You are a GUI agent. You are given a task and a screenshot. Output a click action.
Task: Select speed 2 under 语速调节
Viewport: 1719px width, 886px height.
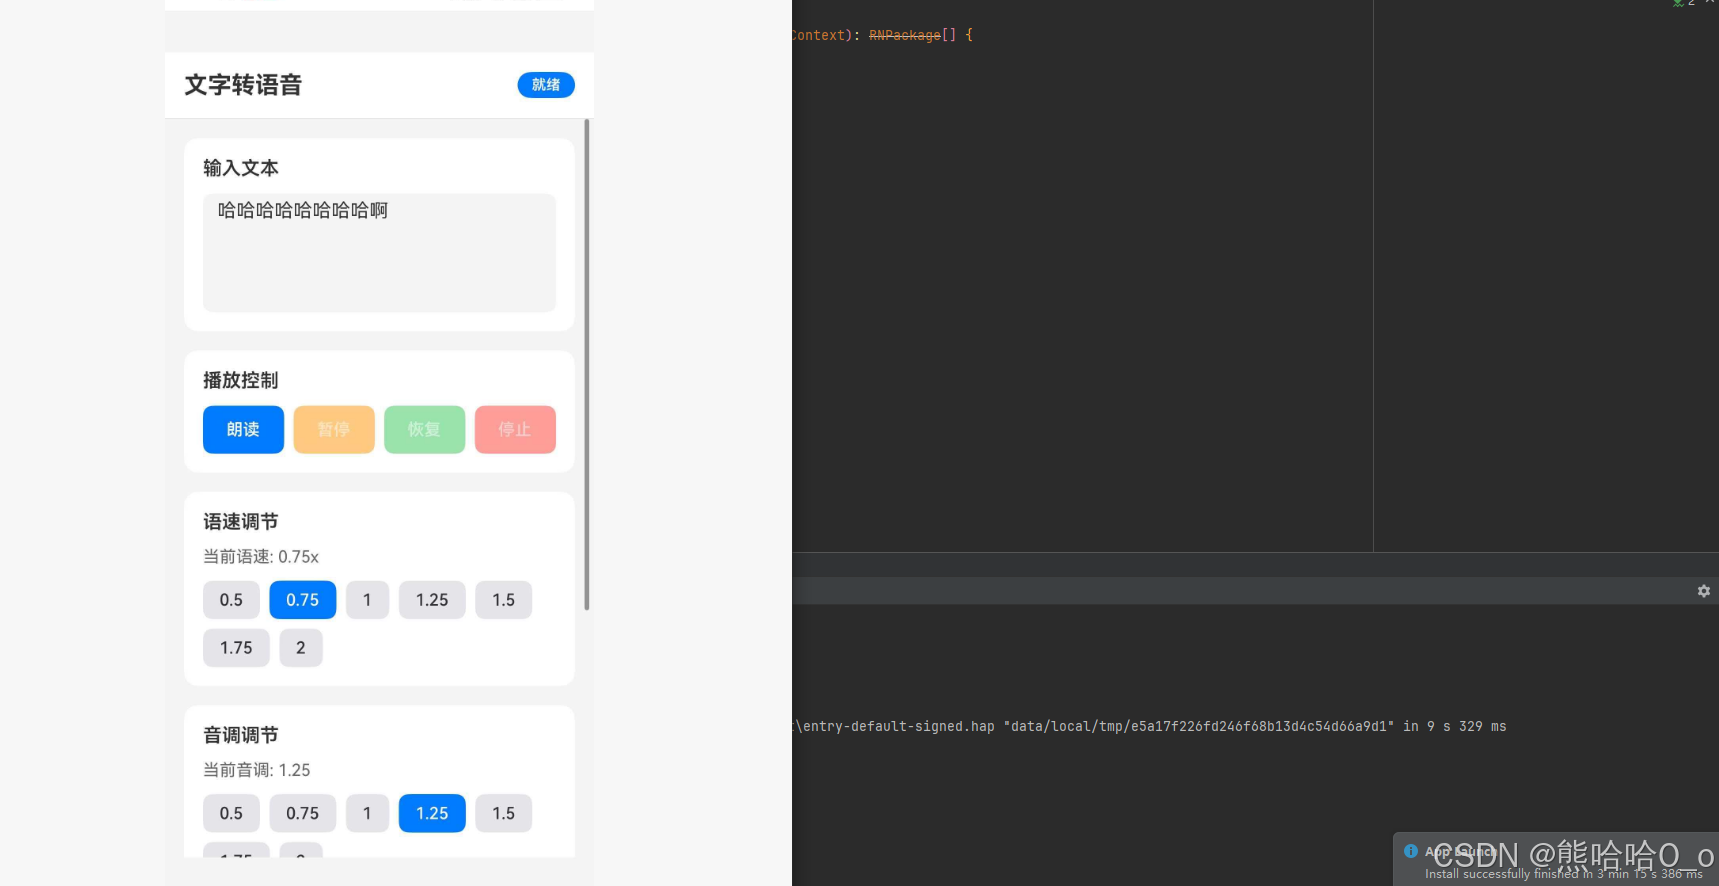[x=301, y=648]
